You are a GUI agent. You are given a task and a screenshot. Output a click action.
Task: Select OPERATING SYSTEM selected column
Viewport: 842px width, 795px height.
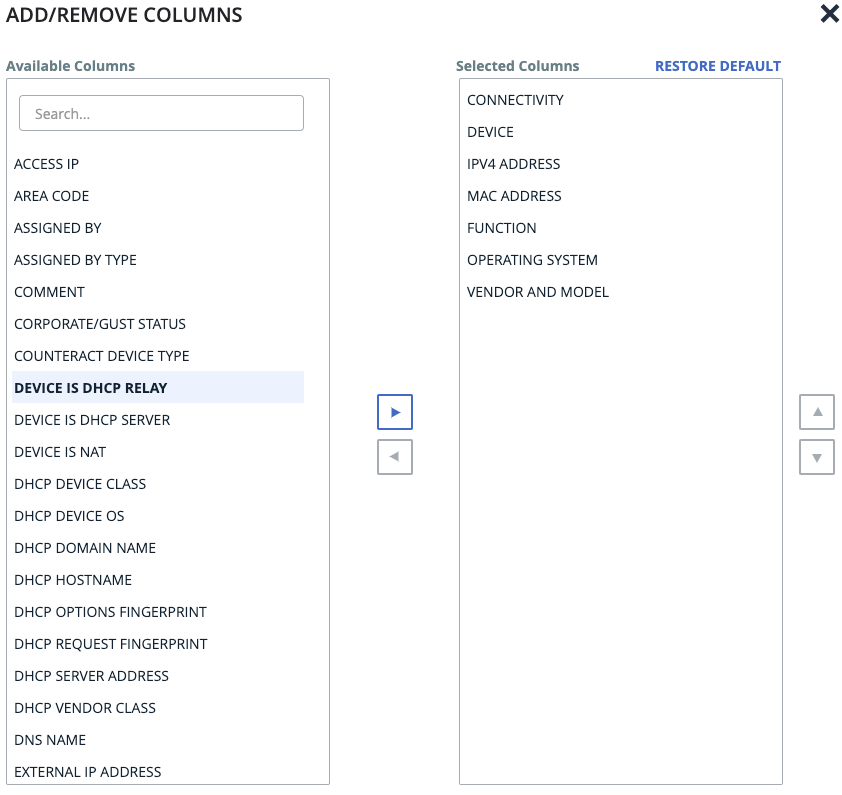(532, 260)
